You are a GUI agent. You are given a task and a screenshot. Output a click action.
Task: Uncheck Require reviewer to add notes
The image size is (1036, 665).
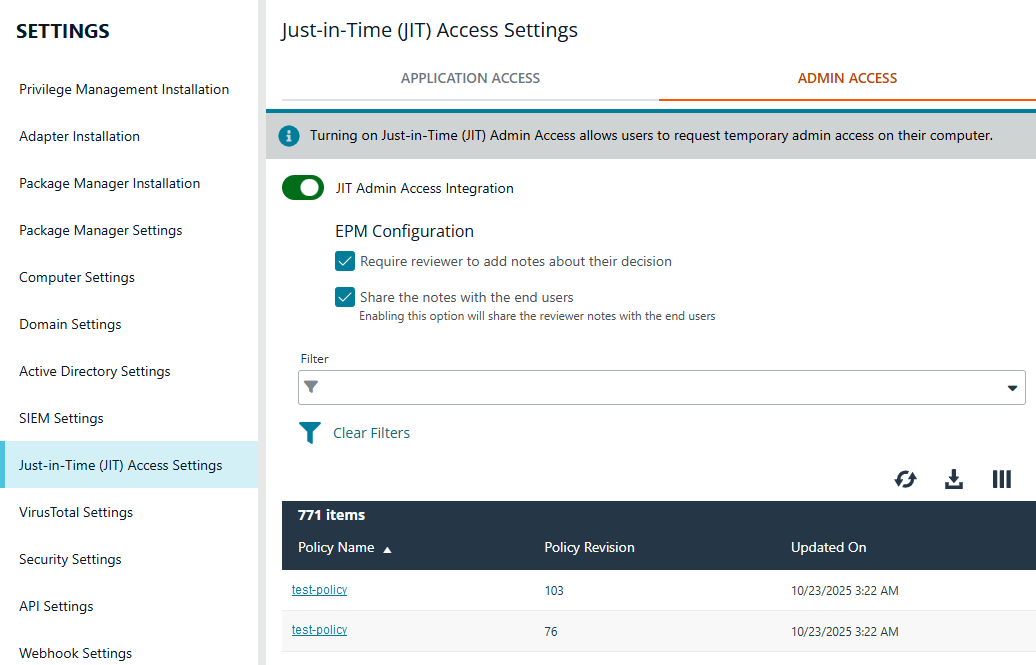tap(345, 261)
